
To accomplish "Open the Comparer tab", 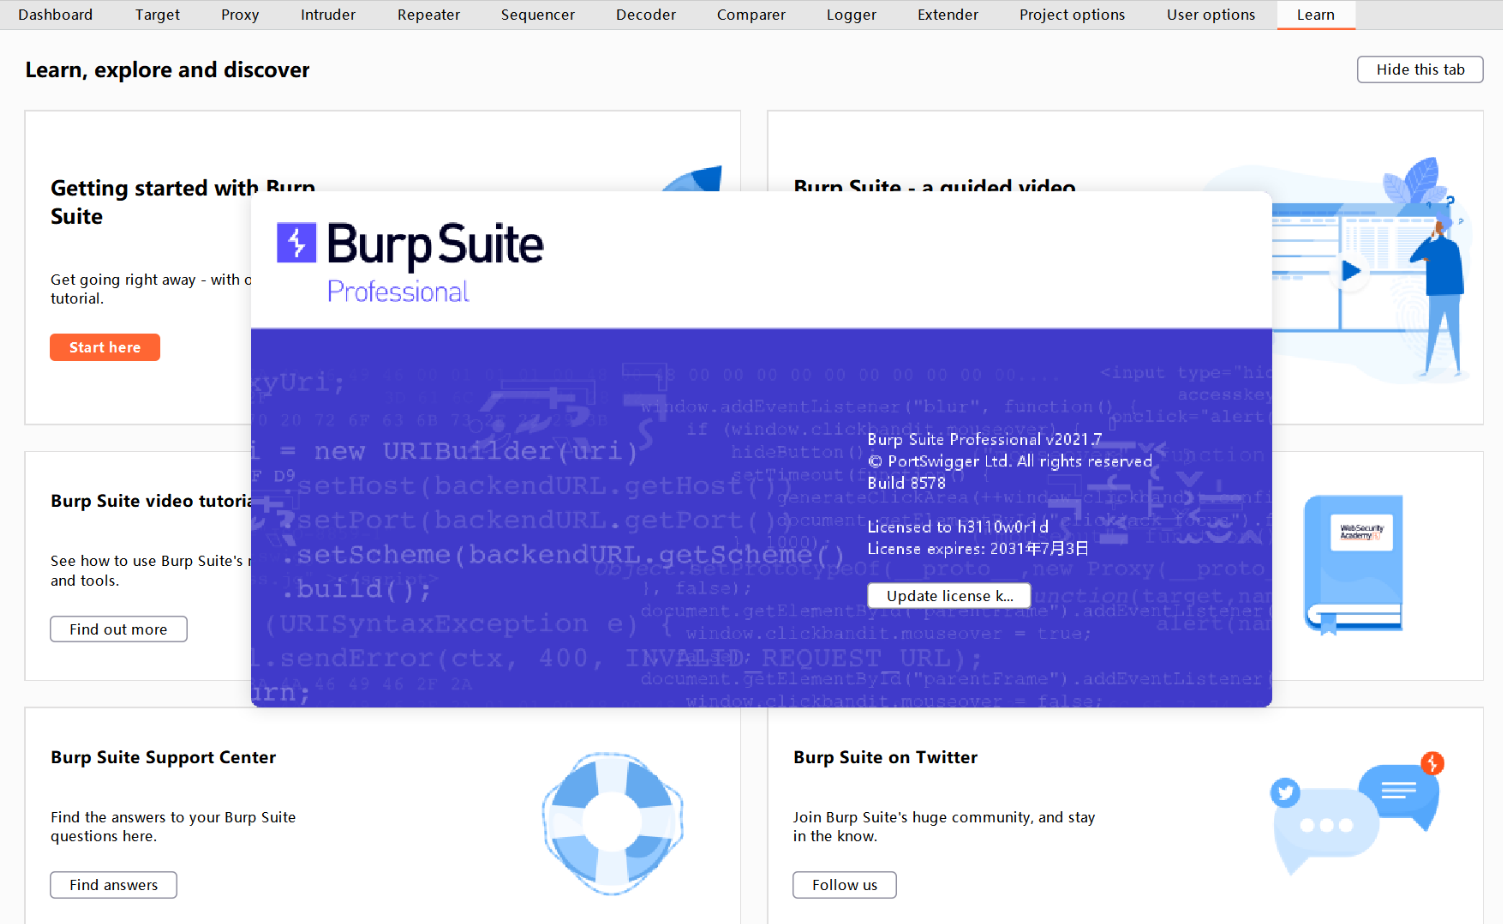I will tap(751, 15).
